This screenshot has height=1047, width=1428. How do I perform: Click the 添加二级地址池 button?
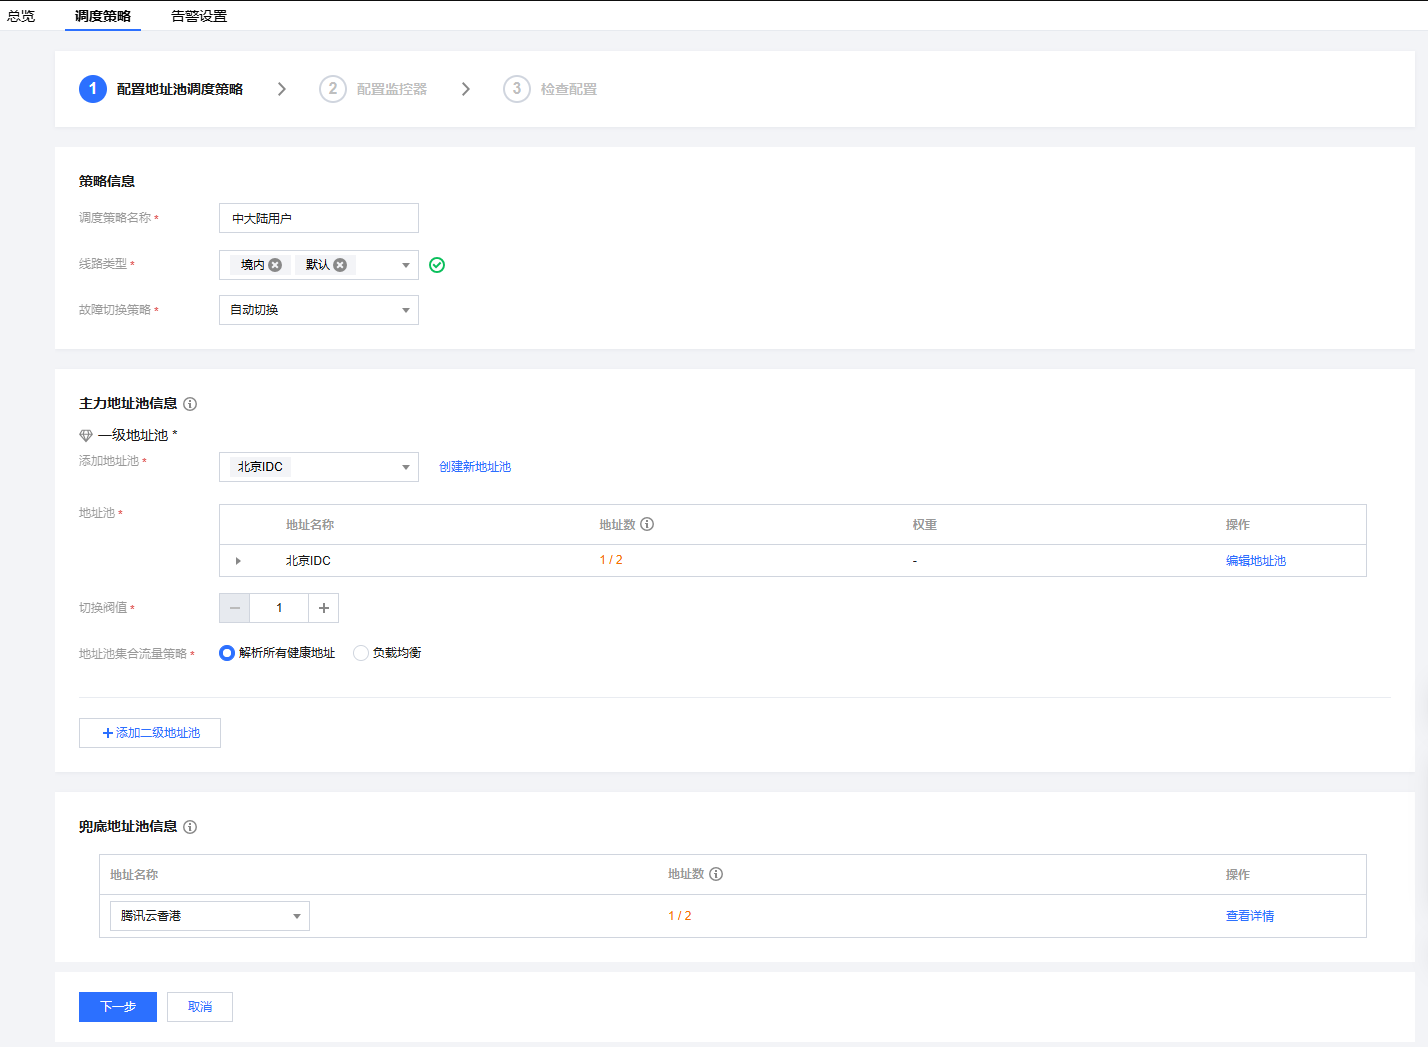[x=150, y=733]
